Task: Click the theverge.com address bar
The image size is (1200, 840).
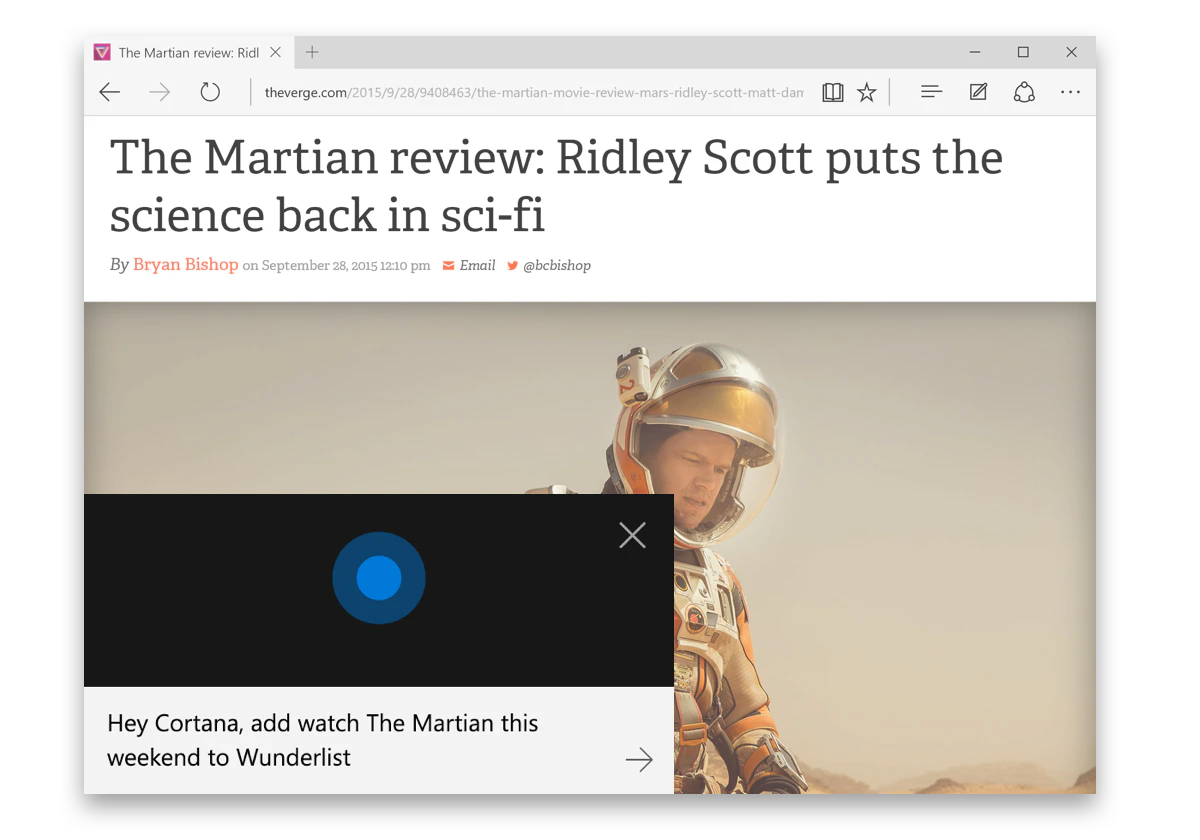Action: (x=534, y=93)
